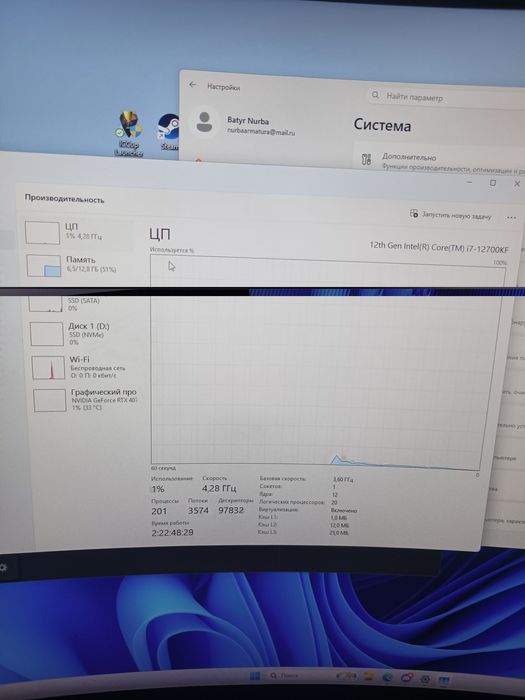Click the Система heading in Settings

pyautogui.click(x=382, y=125)
